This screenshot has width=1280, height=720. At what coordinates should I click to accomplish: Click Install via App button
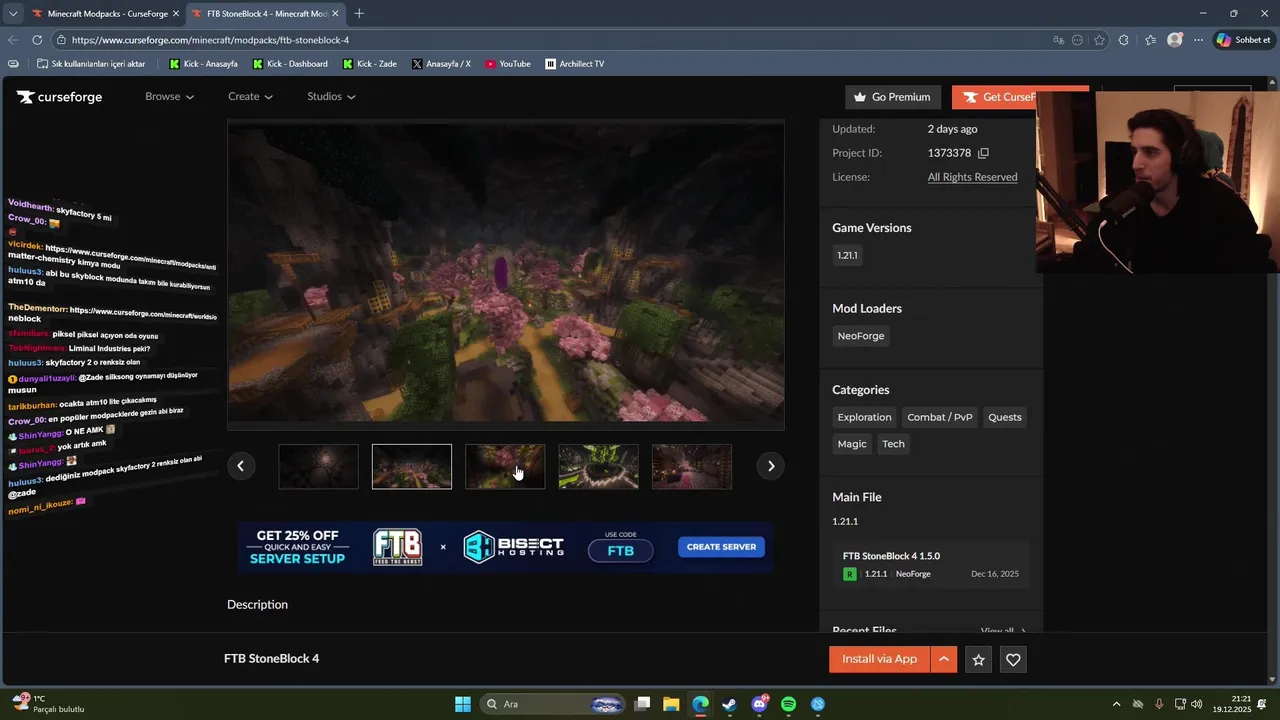[879, 659]
